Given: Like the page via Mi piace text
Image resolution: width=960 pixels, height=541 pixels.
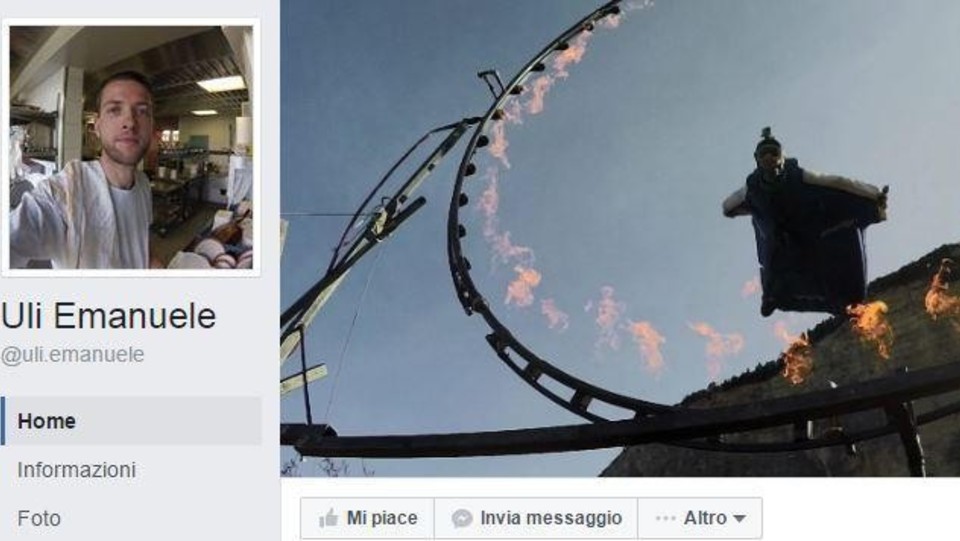Looking at the screenshot, I should (382, 518).
